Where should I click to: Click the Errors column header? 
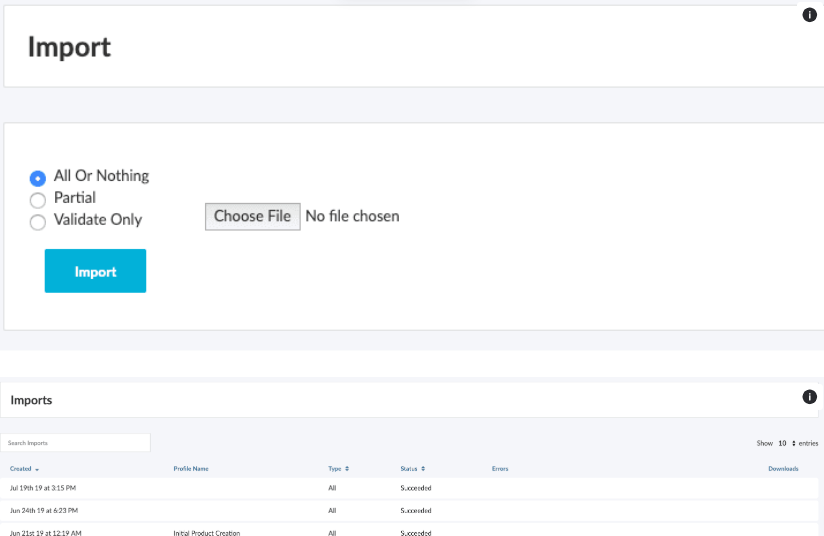click(x=501, y=468)
